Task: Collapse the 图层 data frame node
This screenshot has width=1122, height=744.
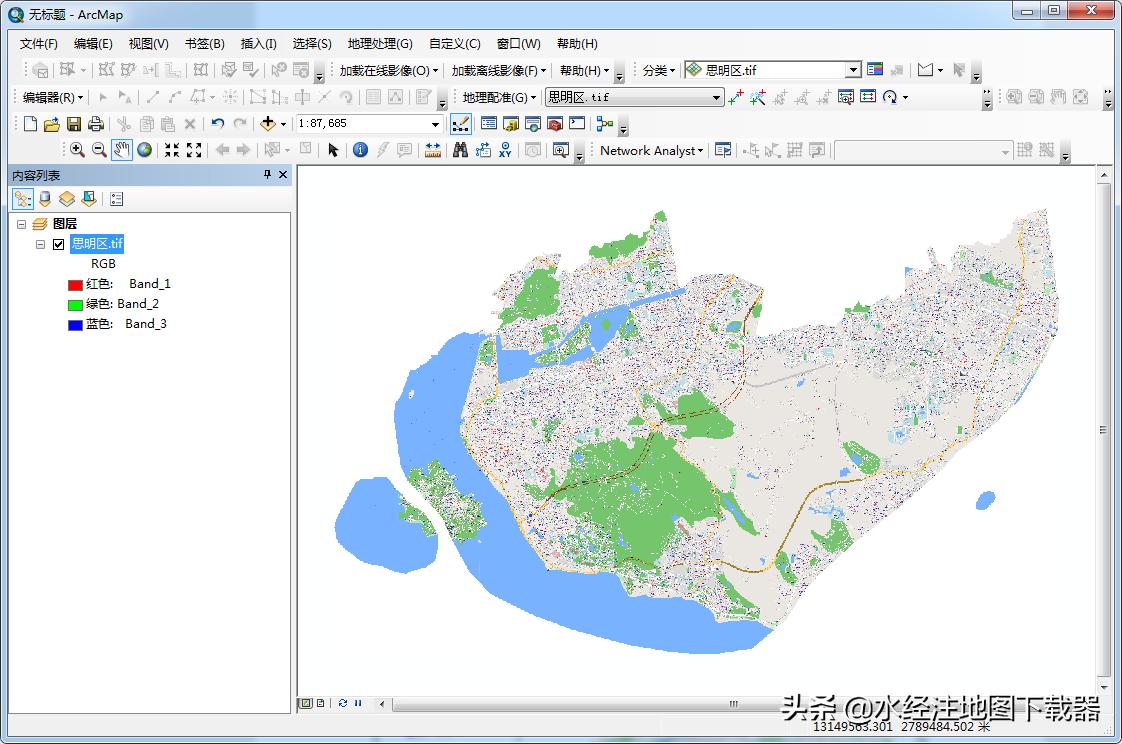Action: pos(21,224)
